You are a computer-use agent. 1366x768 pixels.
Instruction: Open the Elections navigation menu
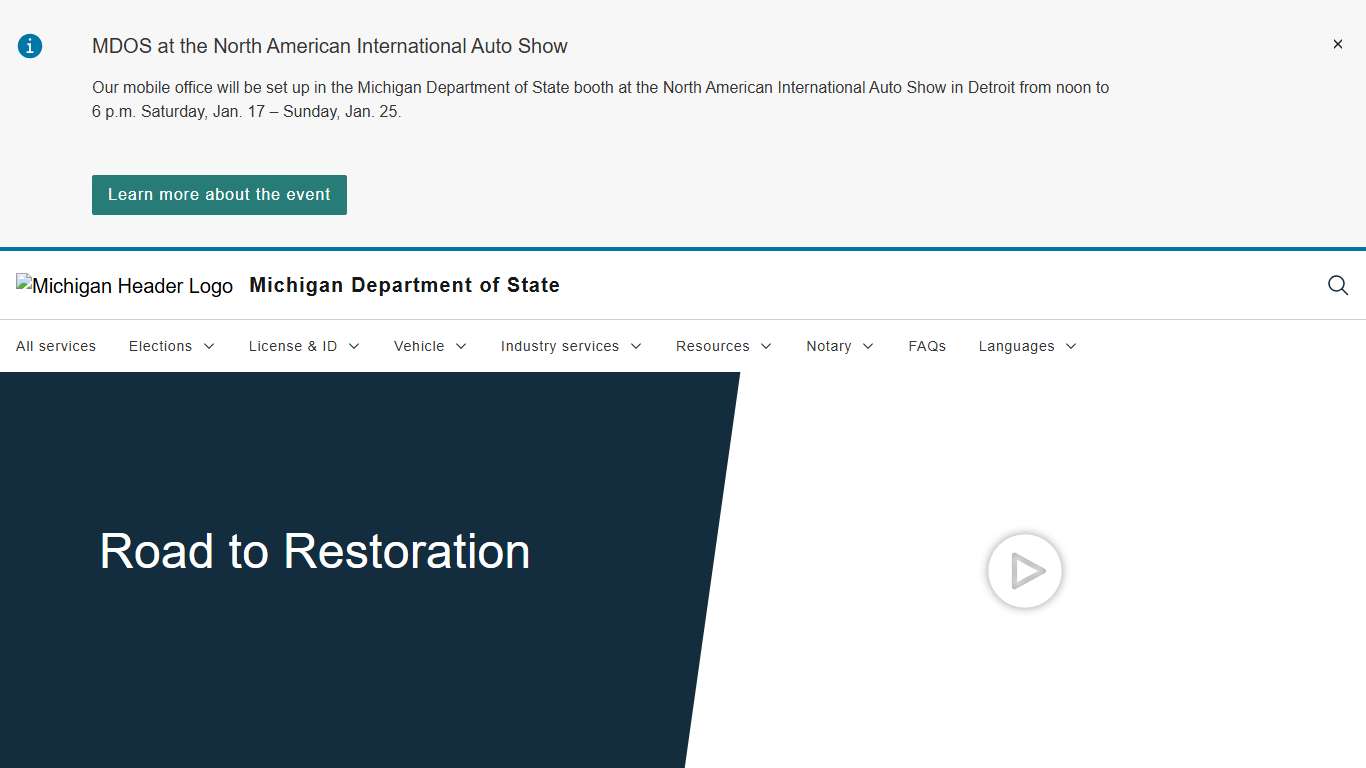point(160,346)
